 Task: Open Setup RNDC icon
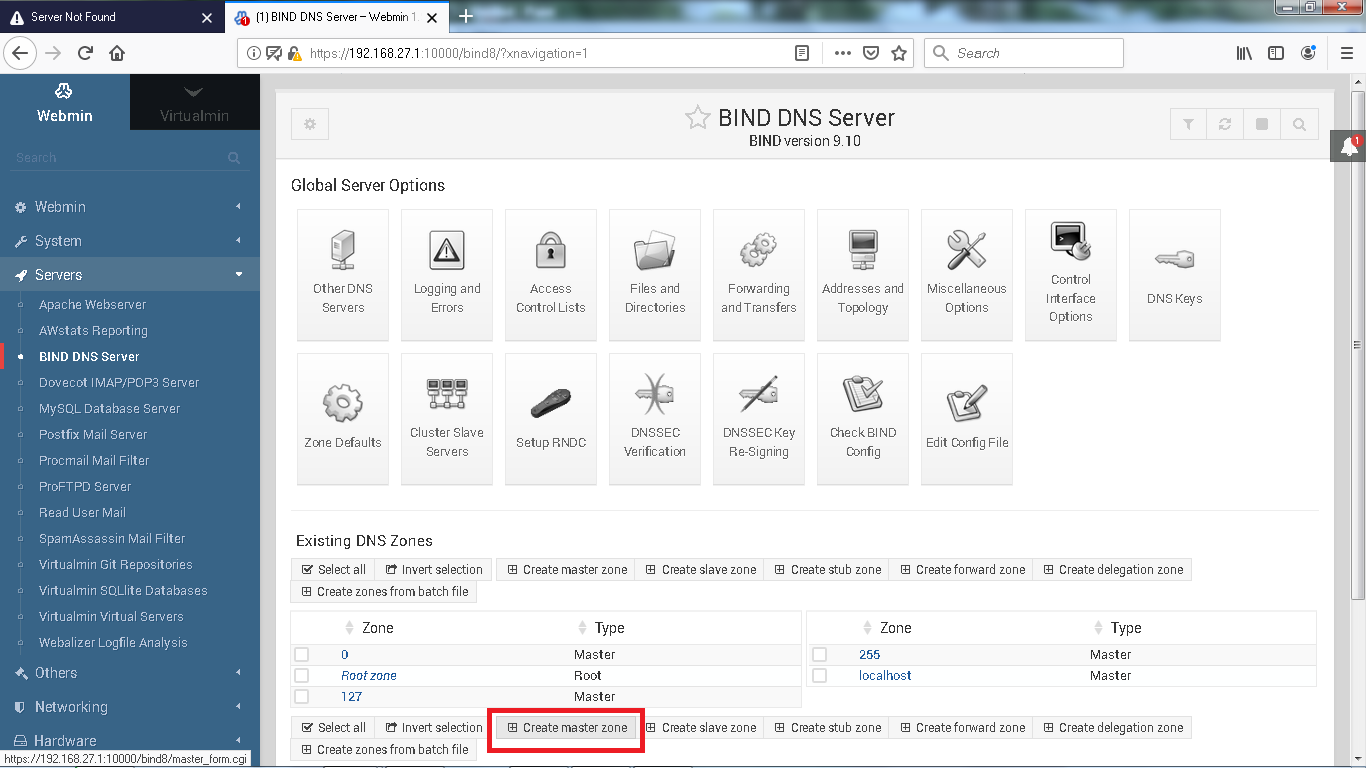pyautogui.click(x=551, y=419)
